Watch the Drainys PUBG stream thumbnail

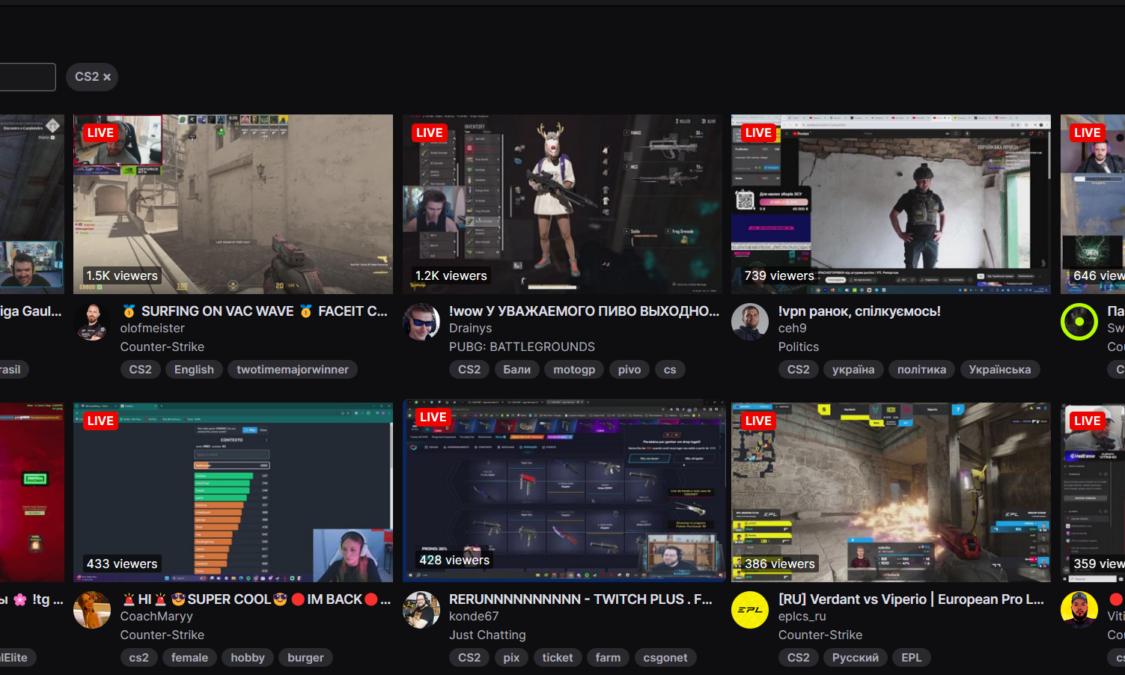tap(562, 204)
